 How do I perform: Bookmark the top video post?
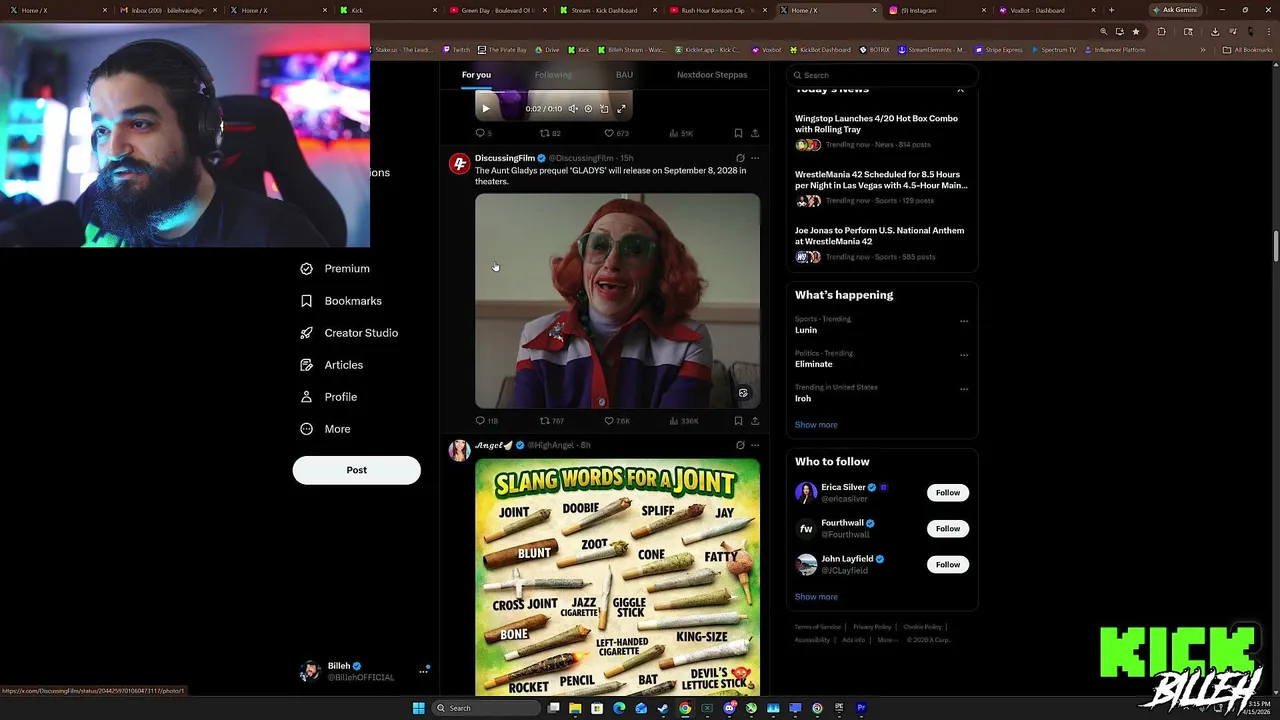point(738,133)
